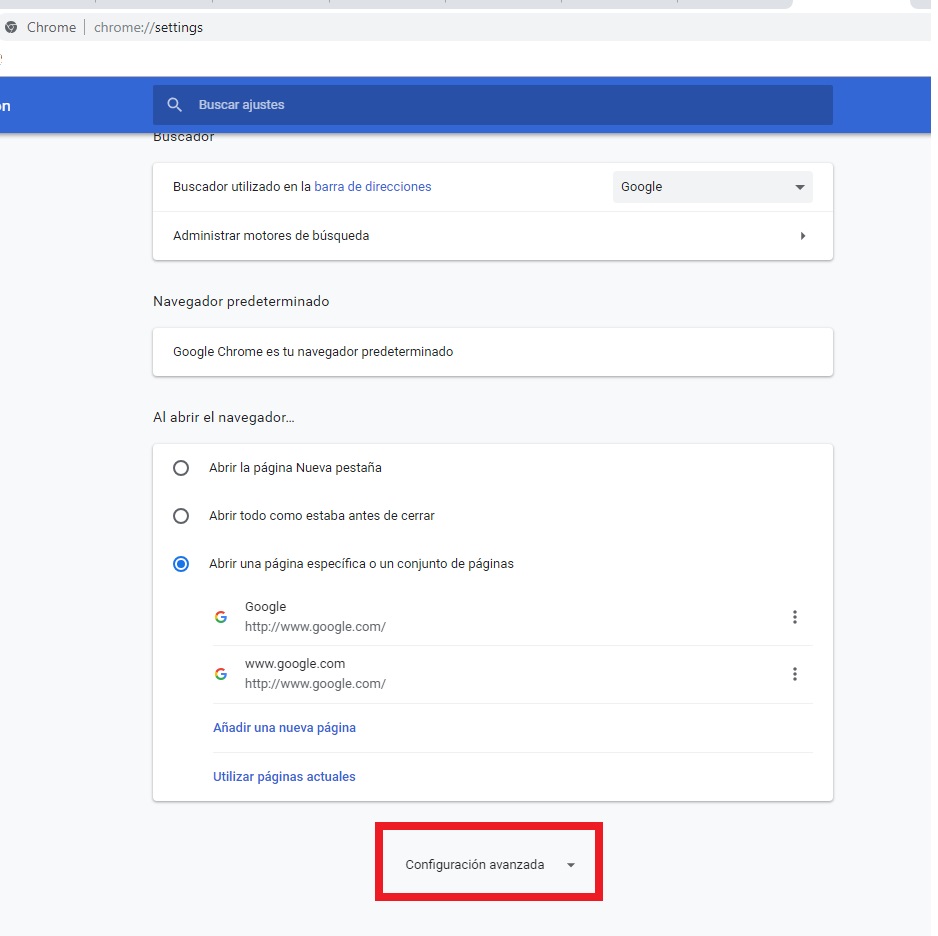The width and height of the screenshot is (938, 936).
Task: Click 'Añadir una nueva página' link
Action: click(284, 728)
